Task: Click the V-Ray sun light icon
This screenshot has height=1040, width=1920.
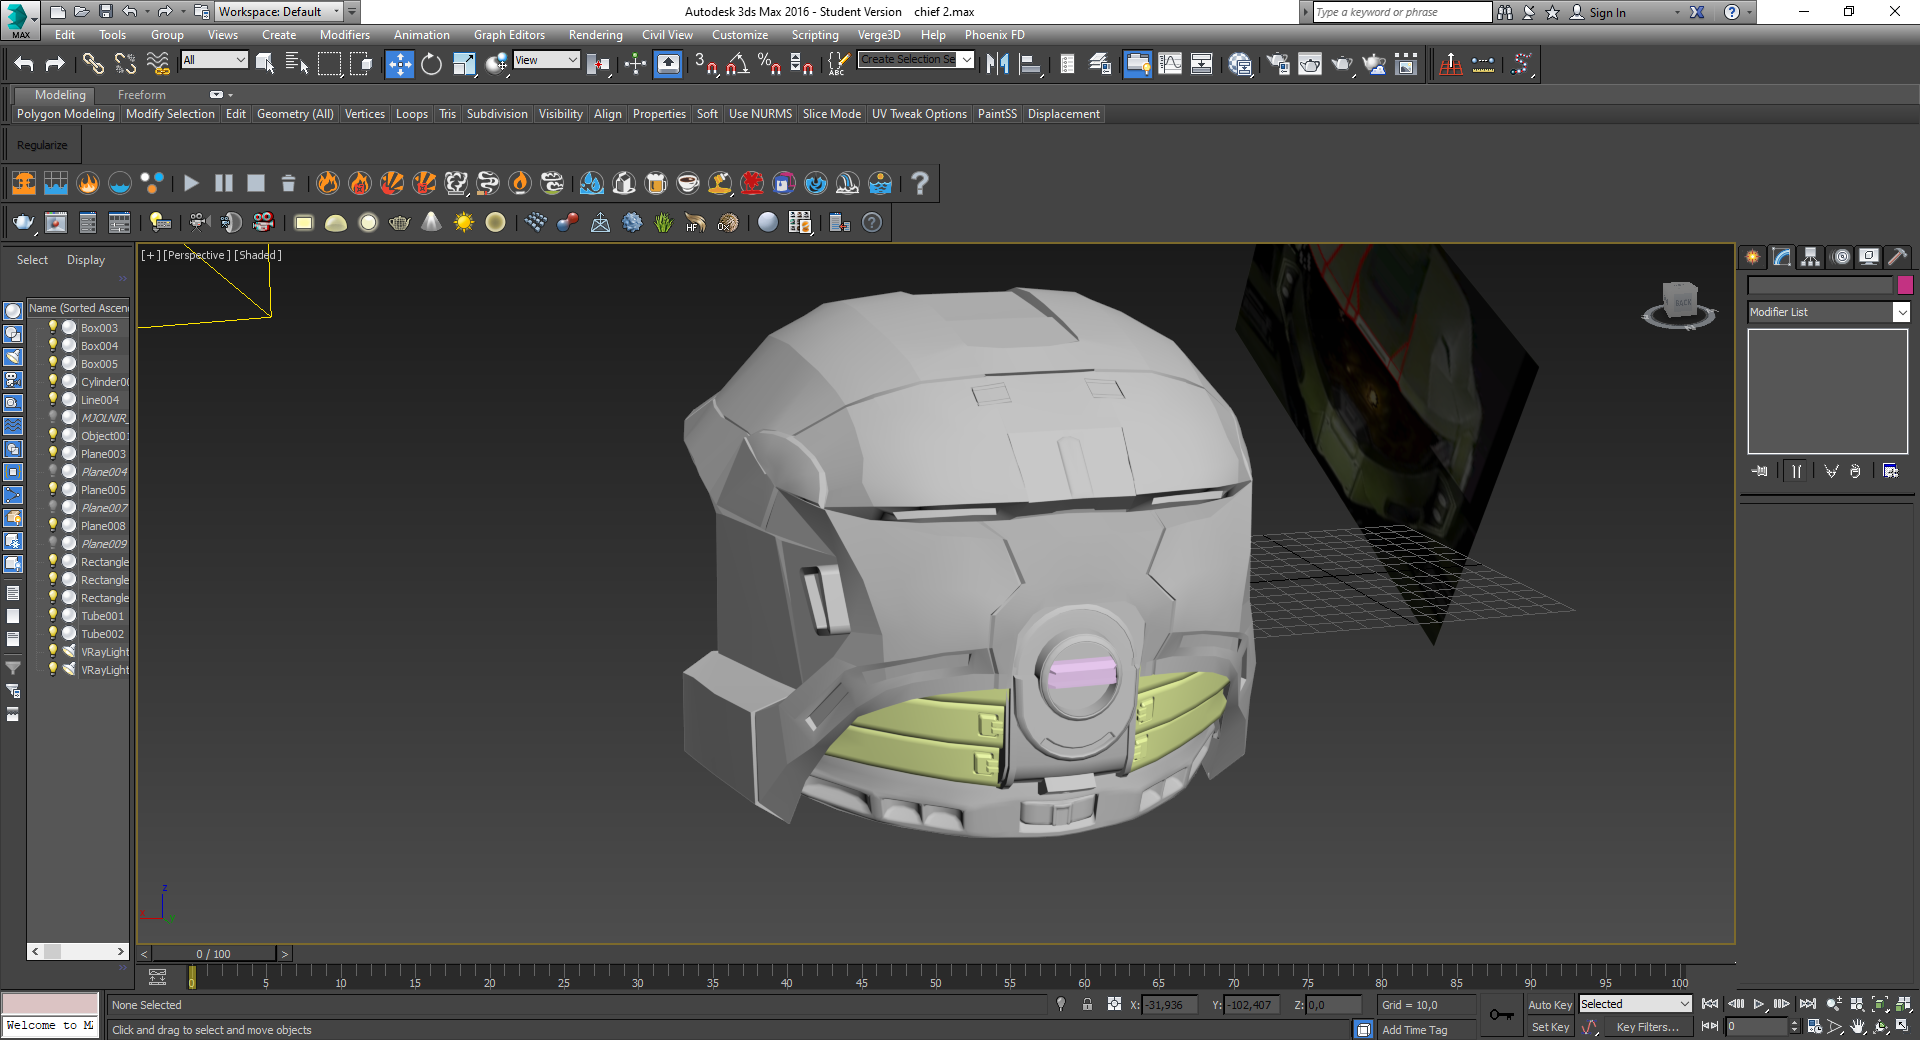Action: point(463,223)
